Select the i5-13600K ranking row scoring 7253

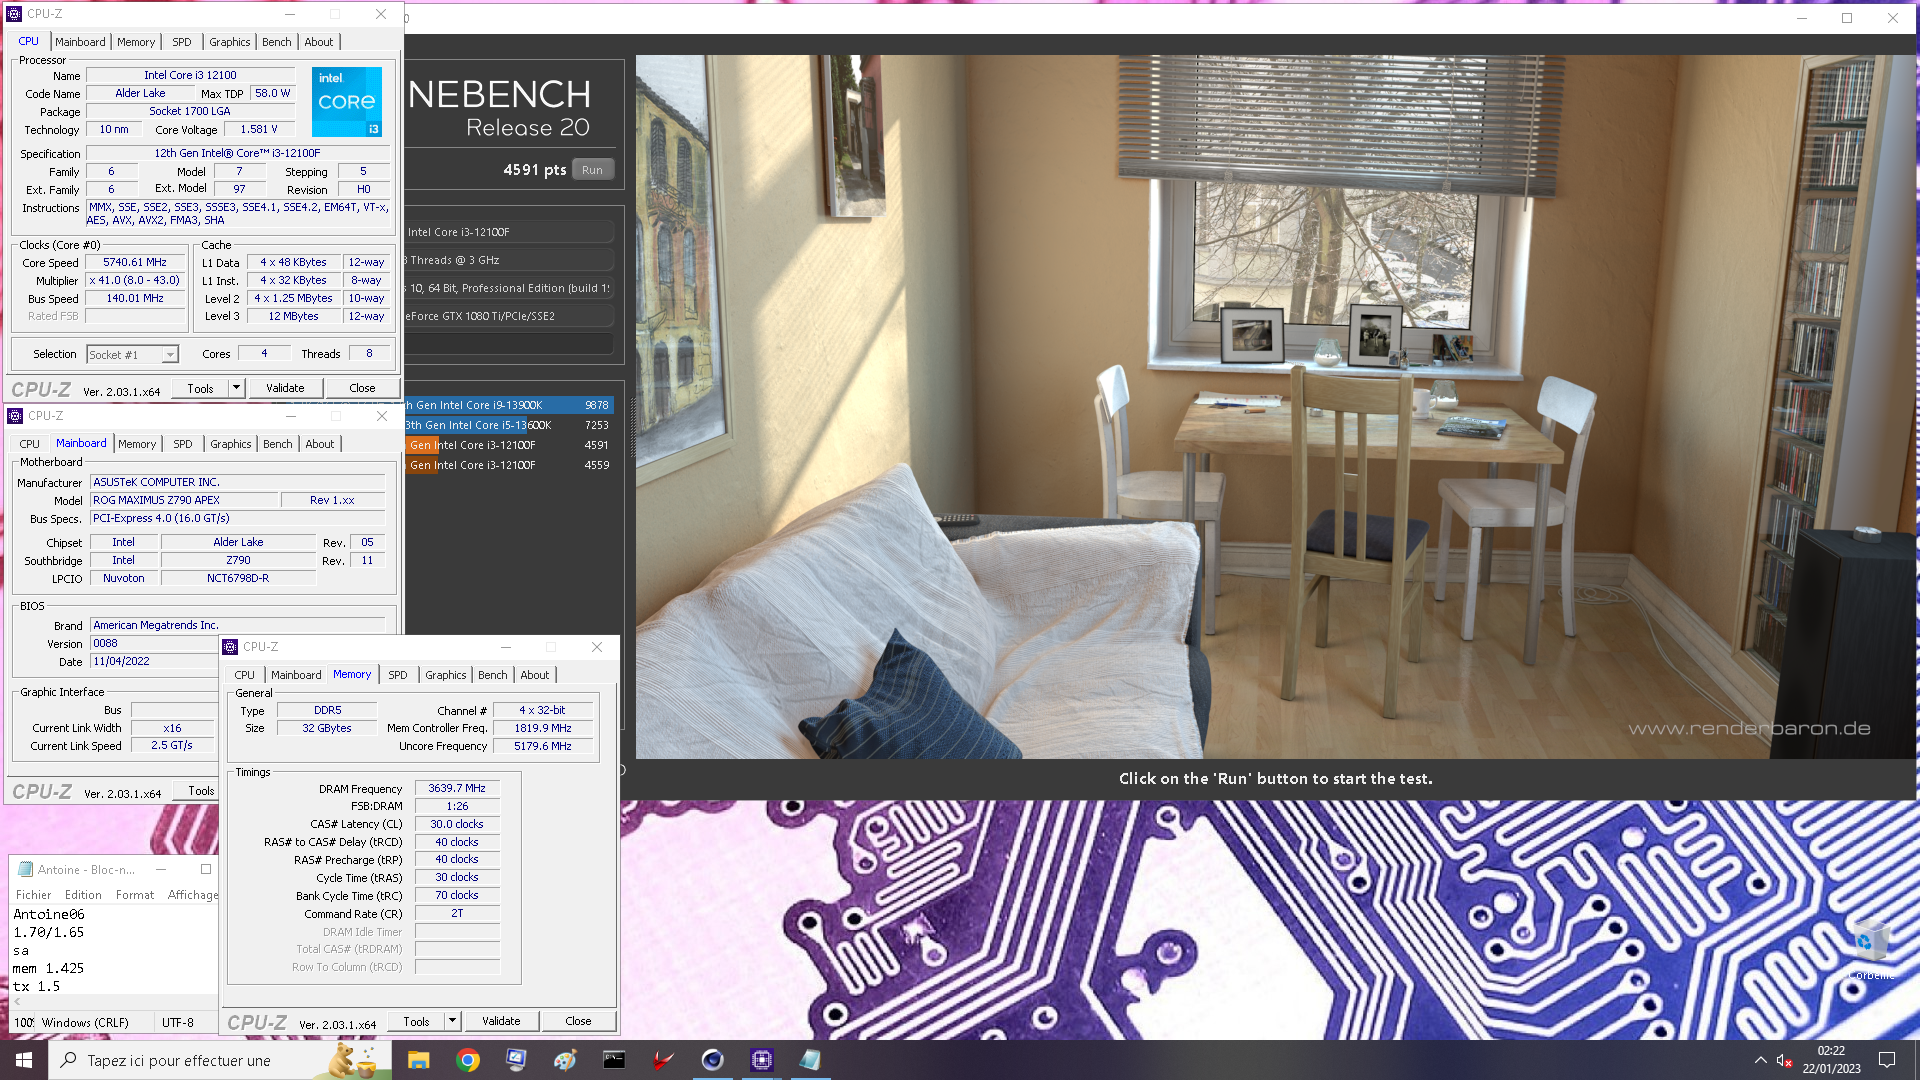(508, 425)
